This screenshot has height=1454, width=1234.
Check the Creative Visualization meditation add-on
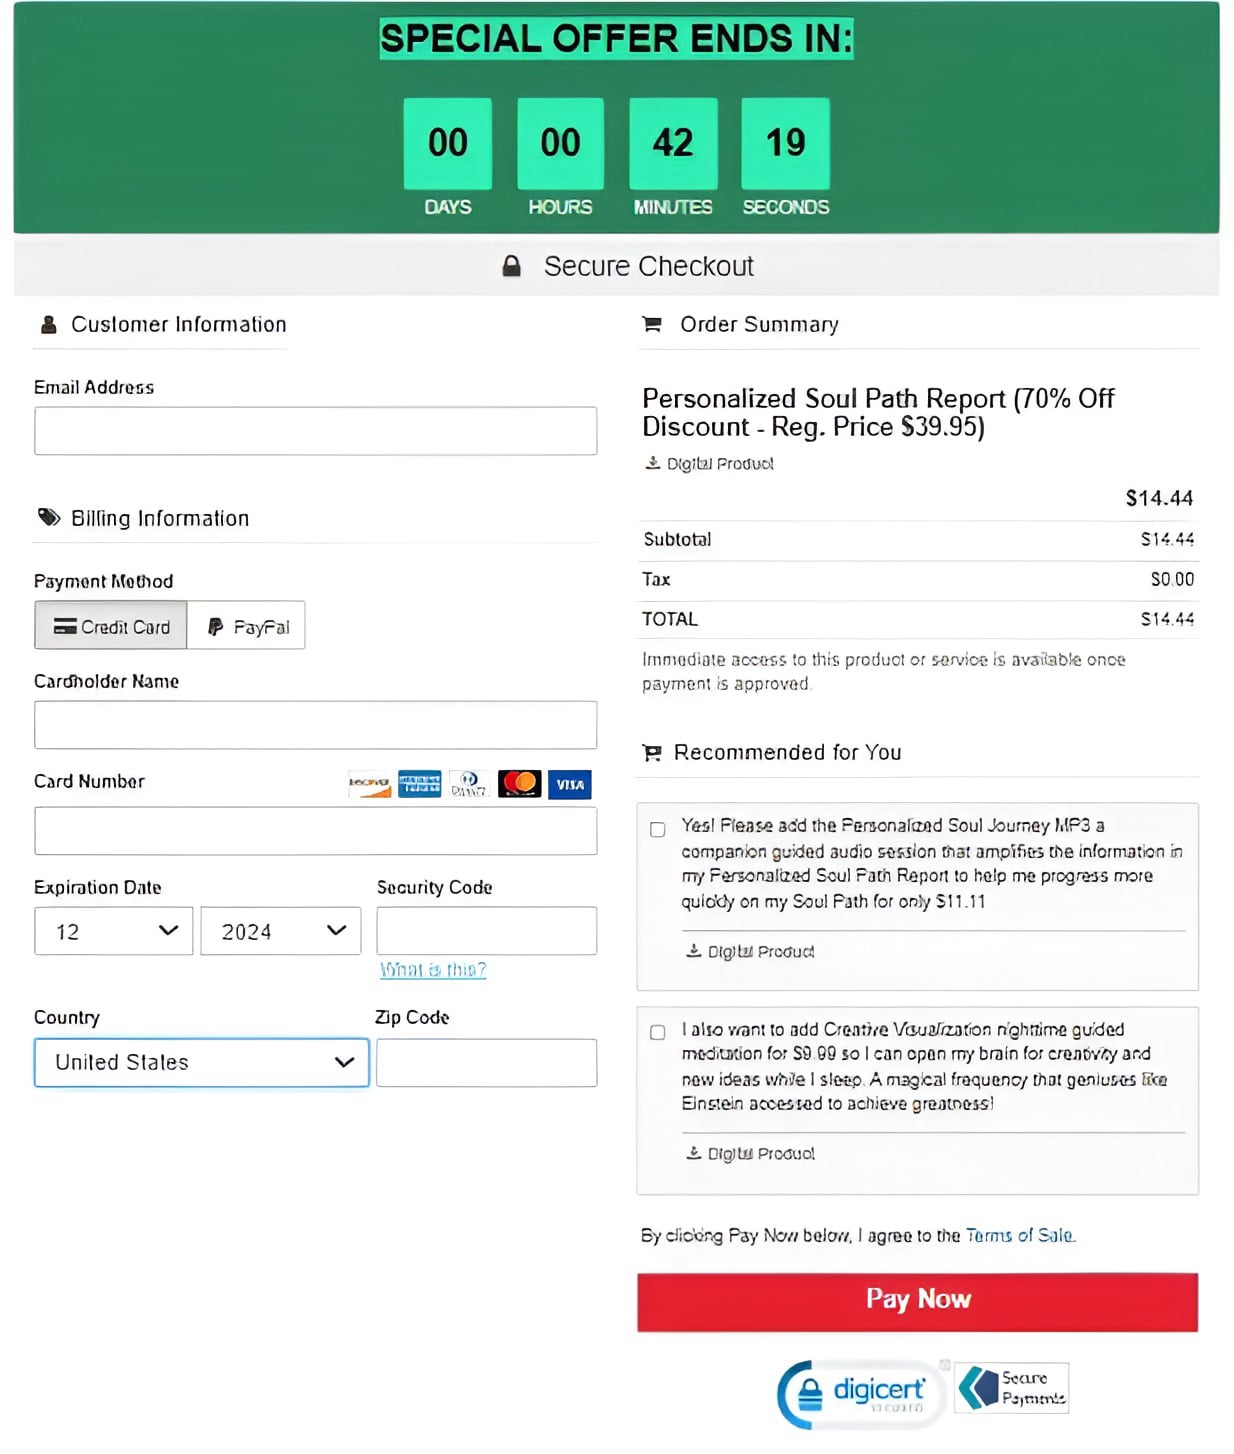(658, 1033)
